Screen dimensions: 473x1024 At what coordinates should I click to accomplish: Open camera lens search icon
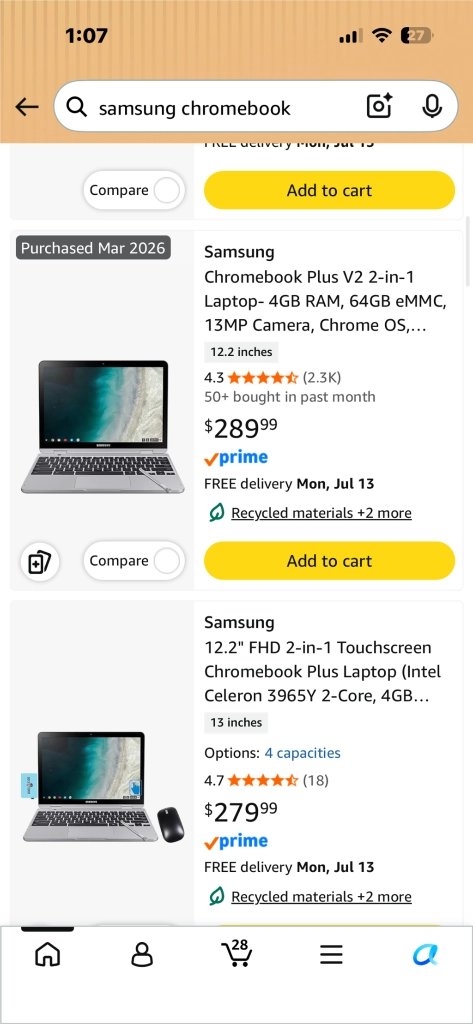tap(379, 106)
